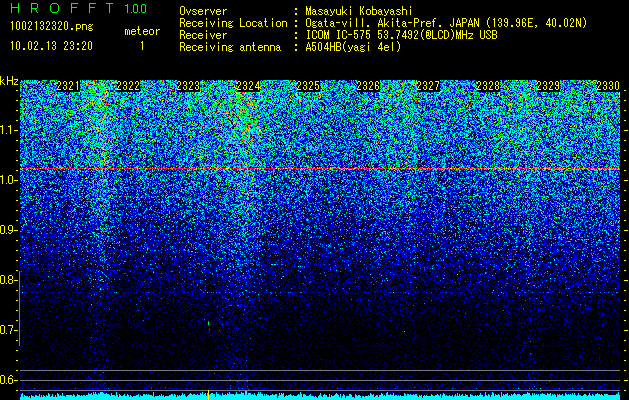Click the date stamp 10.02.13 23:20
Image resolution: width=629 pixels, height=400 pixels.
(51, 46)
